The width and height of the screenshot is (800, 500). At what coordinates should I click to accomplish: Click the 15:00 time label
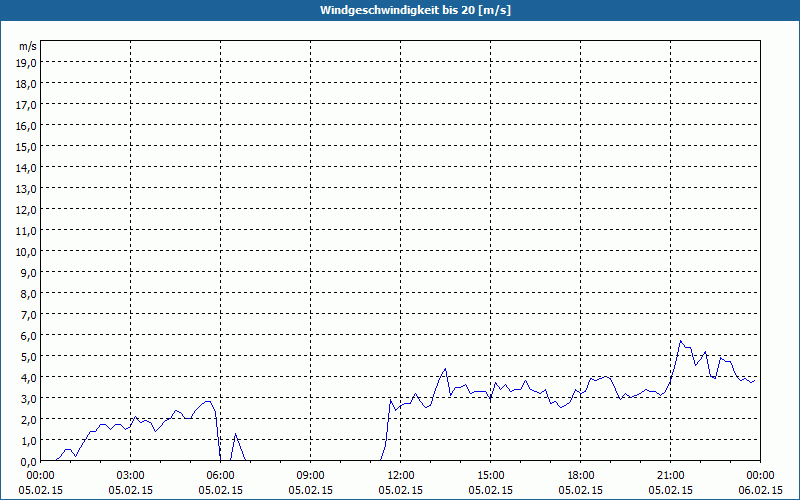tap(491, 476)
